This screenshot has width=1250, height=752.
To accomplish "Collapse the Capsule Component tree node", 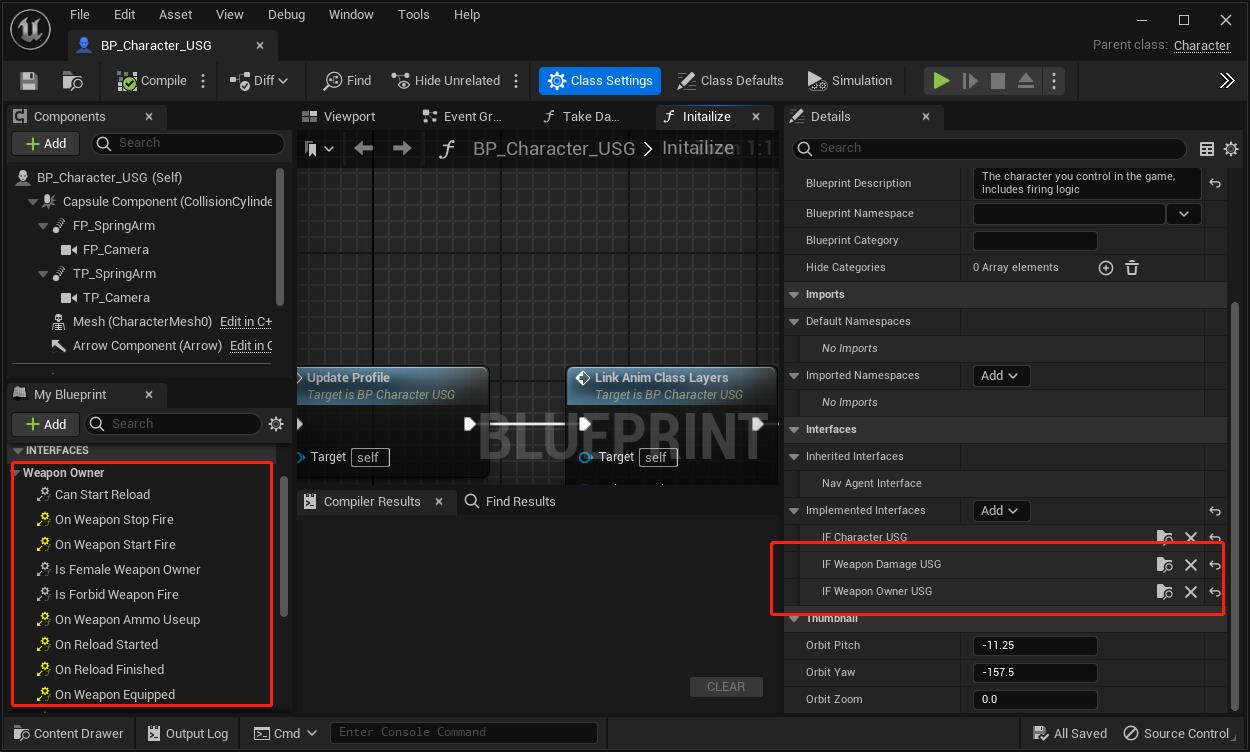I will click(x=34, y=202).
